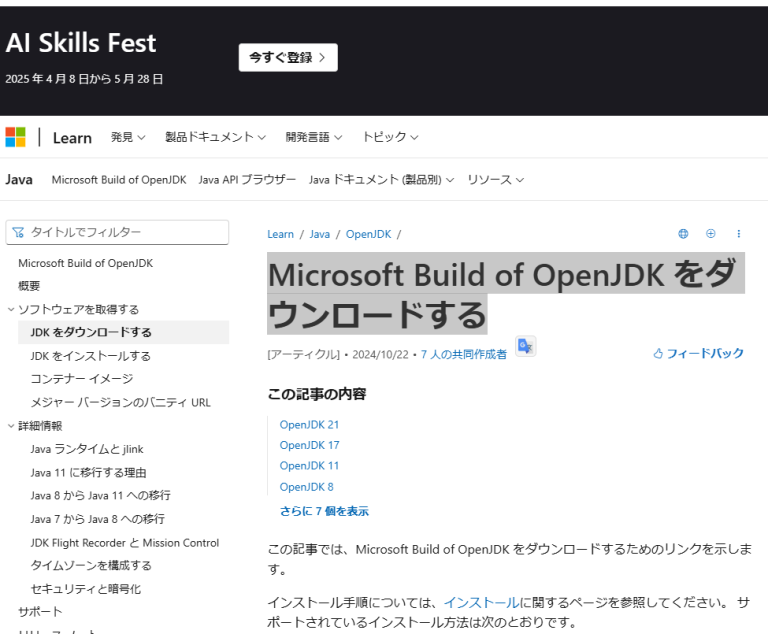Select セキュリティと暗号化 sidebar item
This screenshot has width=768, height=634.
(x=86, y=589)
